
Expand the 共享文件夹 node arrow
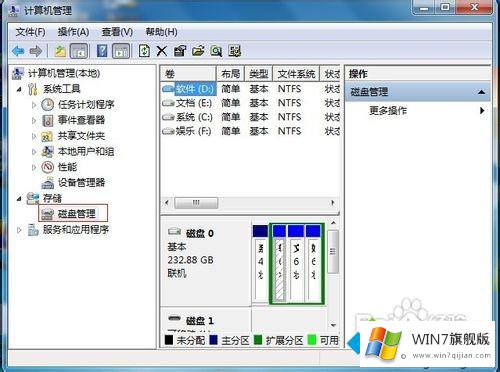click(x=34, y=136)
